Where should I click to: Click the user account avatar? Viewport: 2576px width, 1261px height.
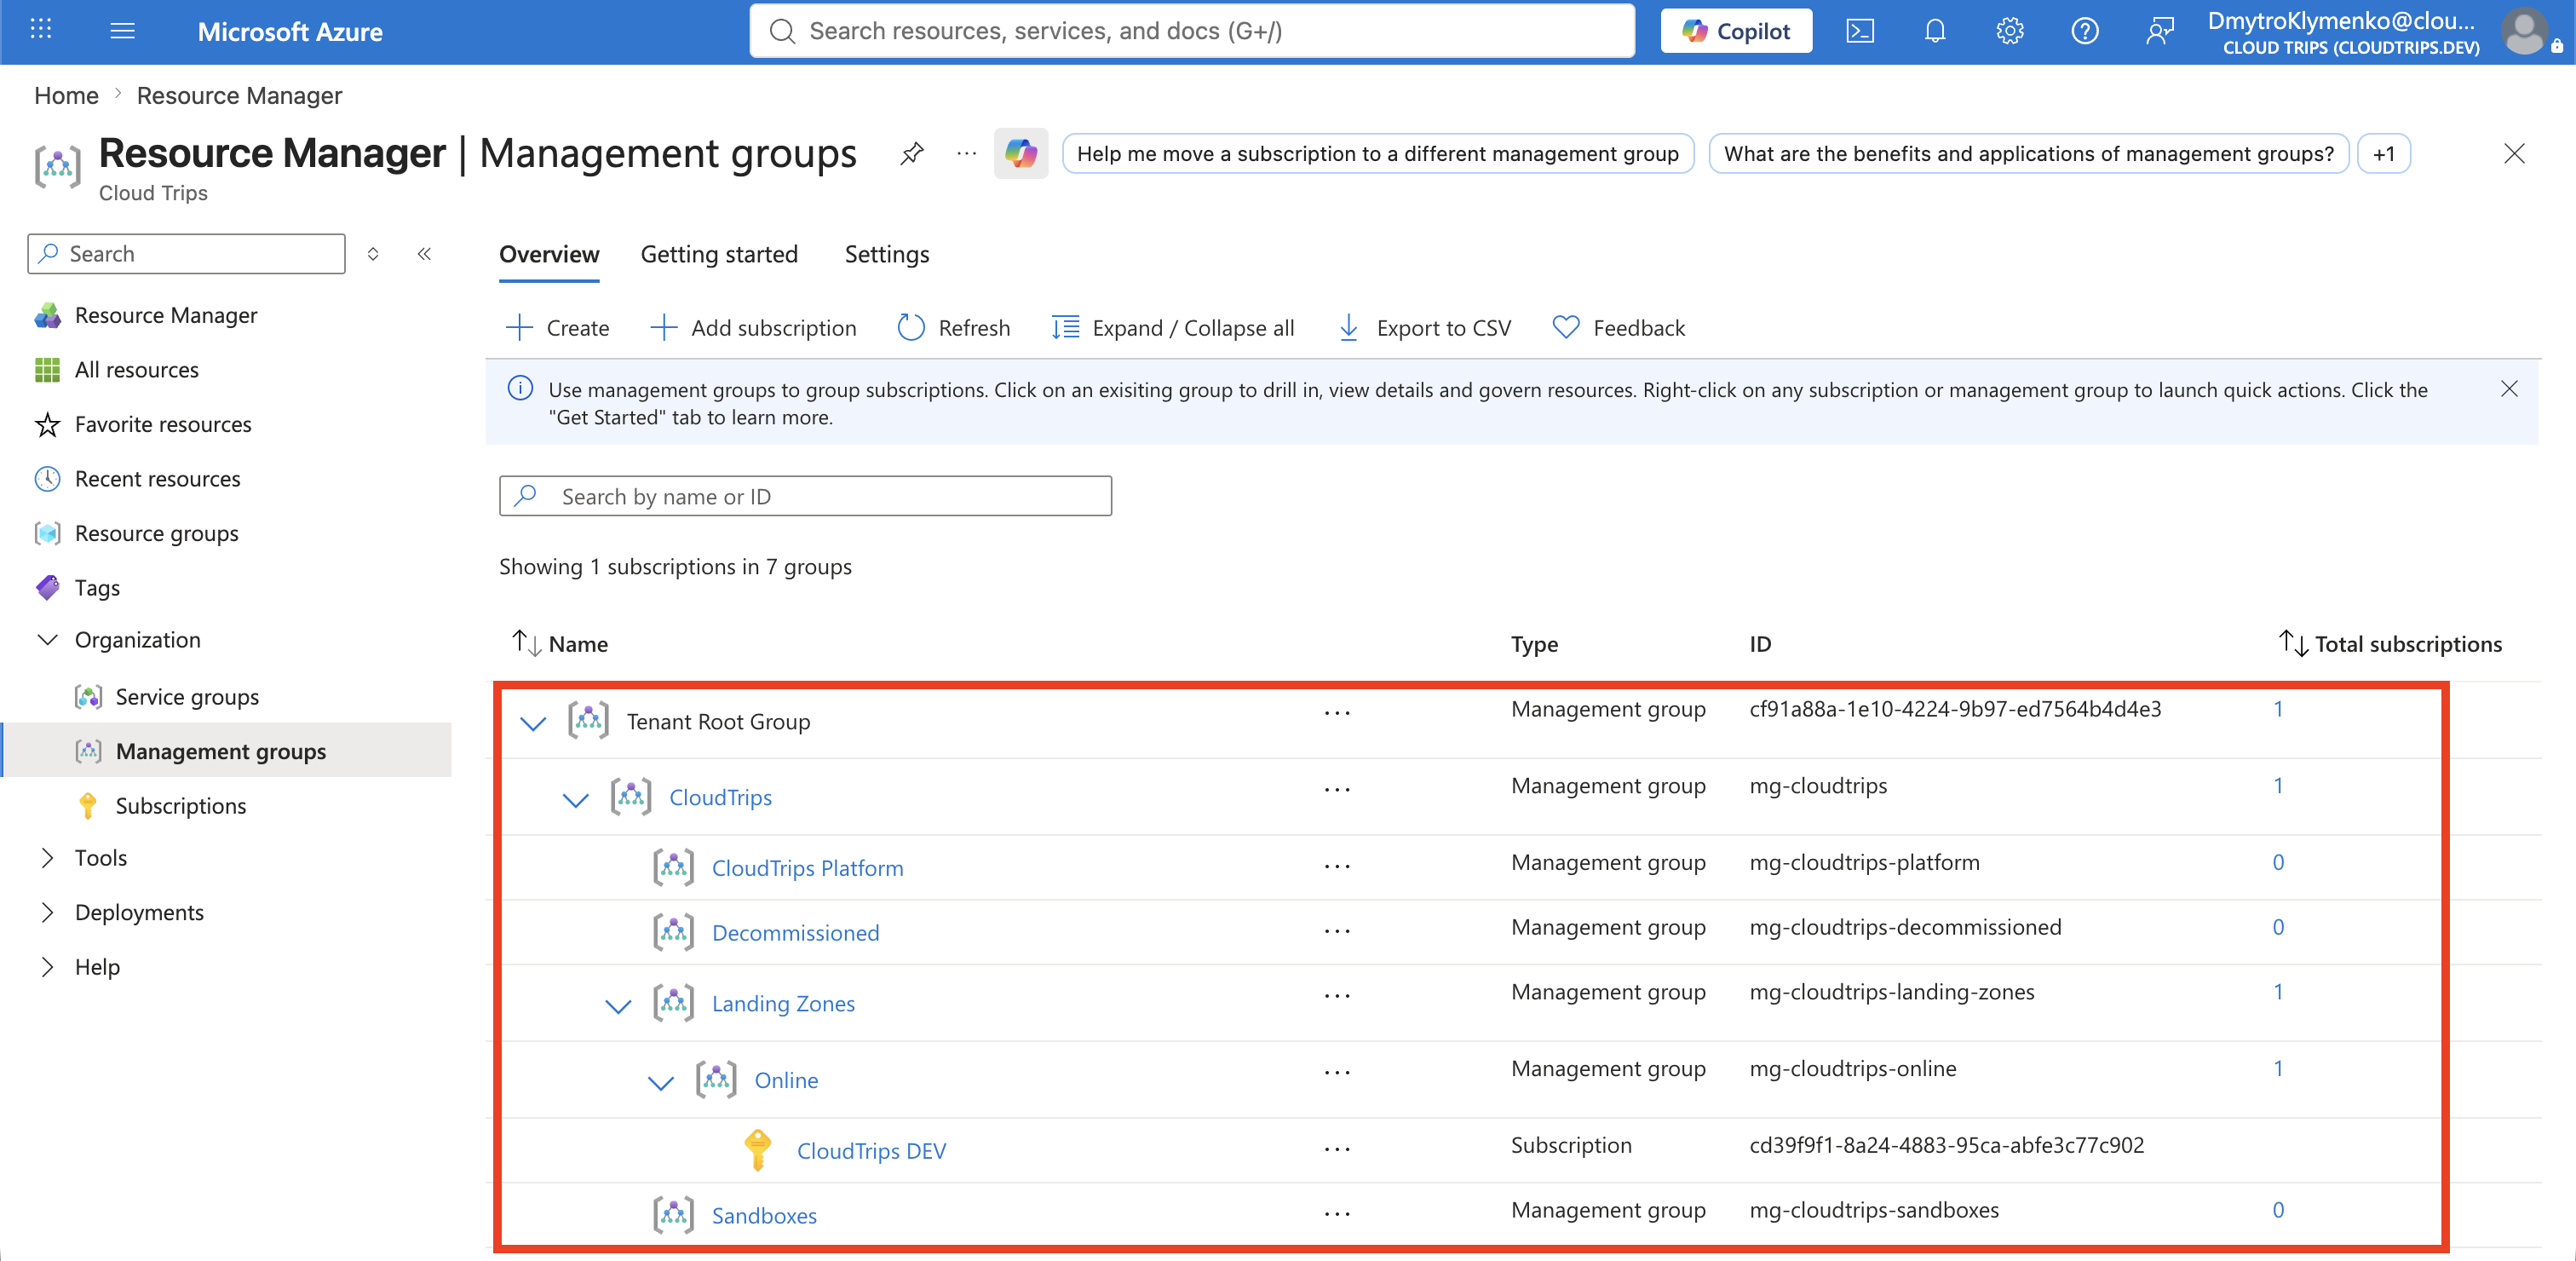coord(2524,31)
